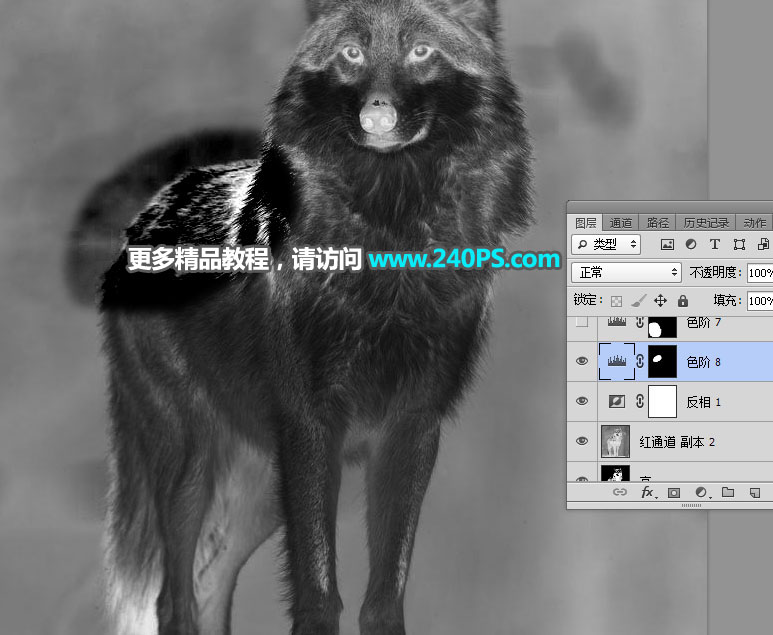Hide the 色阶 8 layer
This screenshot has width=773, height=635.
pos(582,361)
